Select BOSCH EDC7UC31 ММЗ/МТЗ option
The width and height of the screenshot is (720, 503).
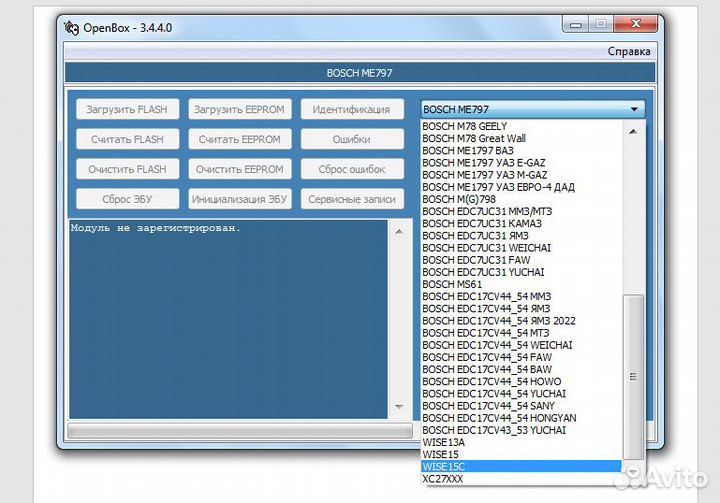(x=521, y=211)
